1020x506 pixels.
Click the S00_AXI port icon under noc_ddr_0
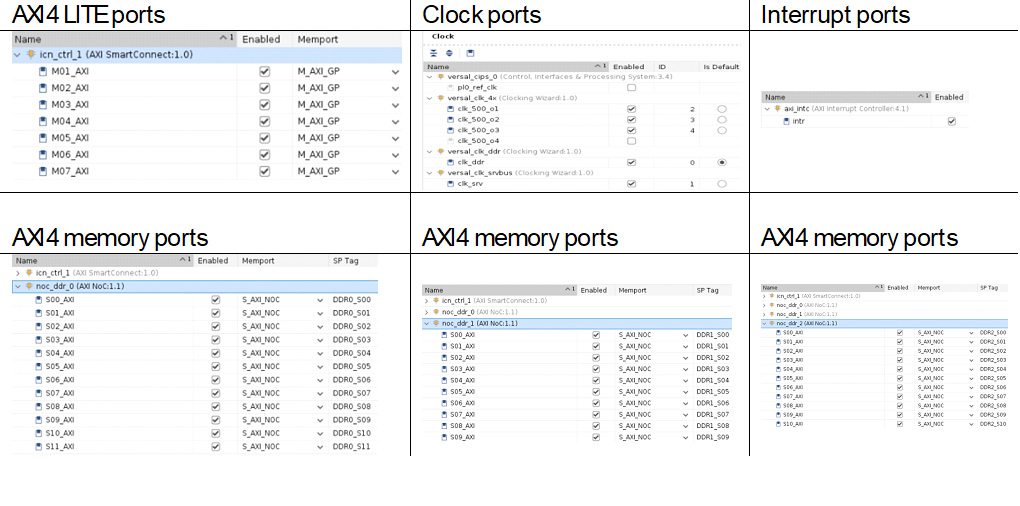tap(39, 299)
